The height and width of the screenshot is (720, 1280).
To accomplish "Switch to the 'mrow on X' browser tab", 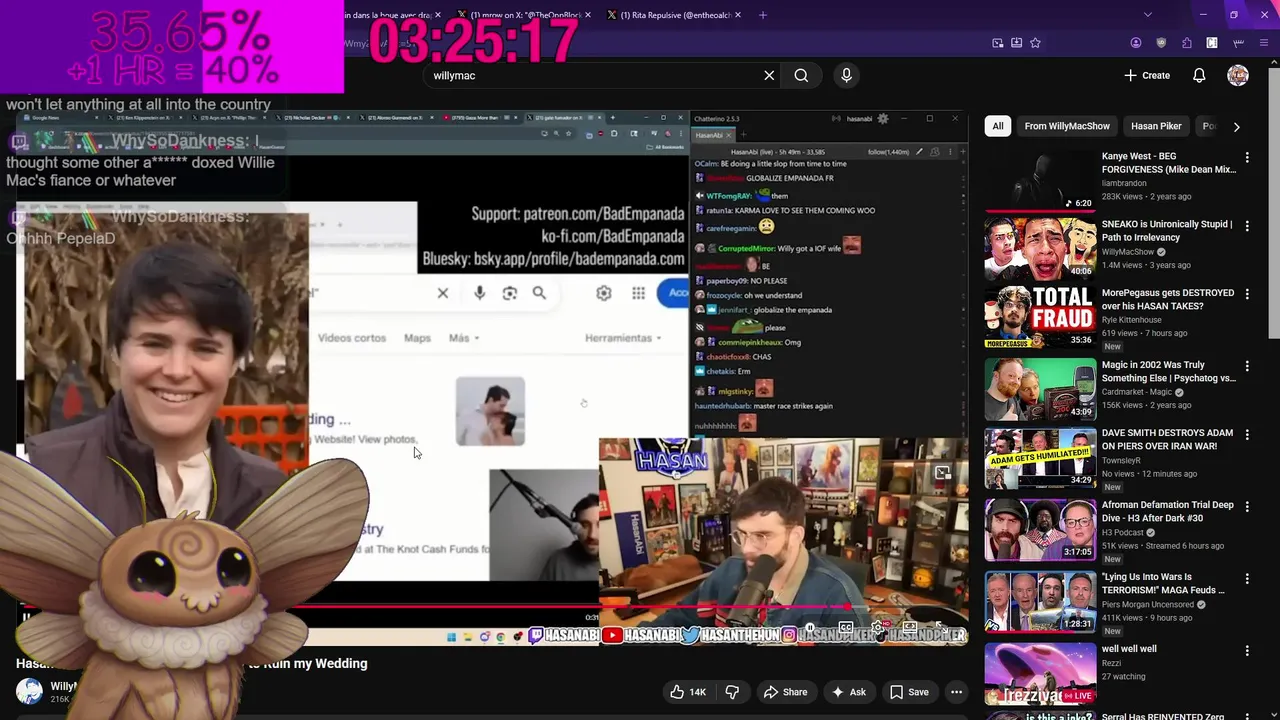I will [x=525, y=15].
